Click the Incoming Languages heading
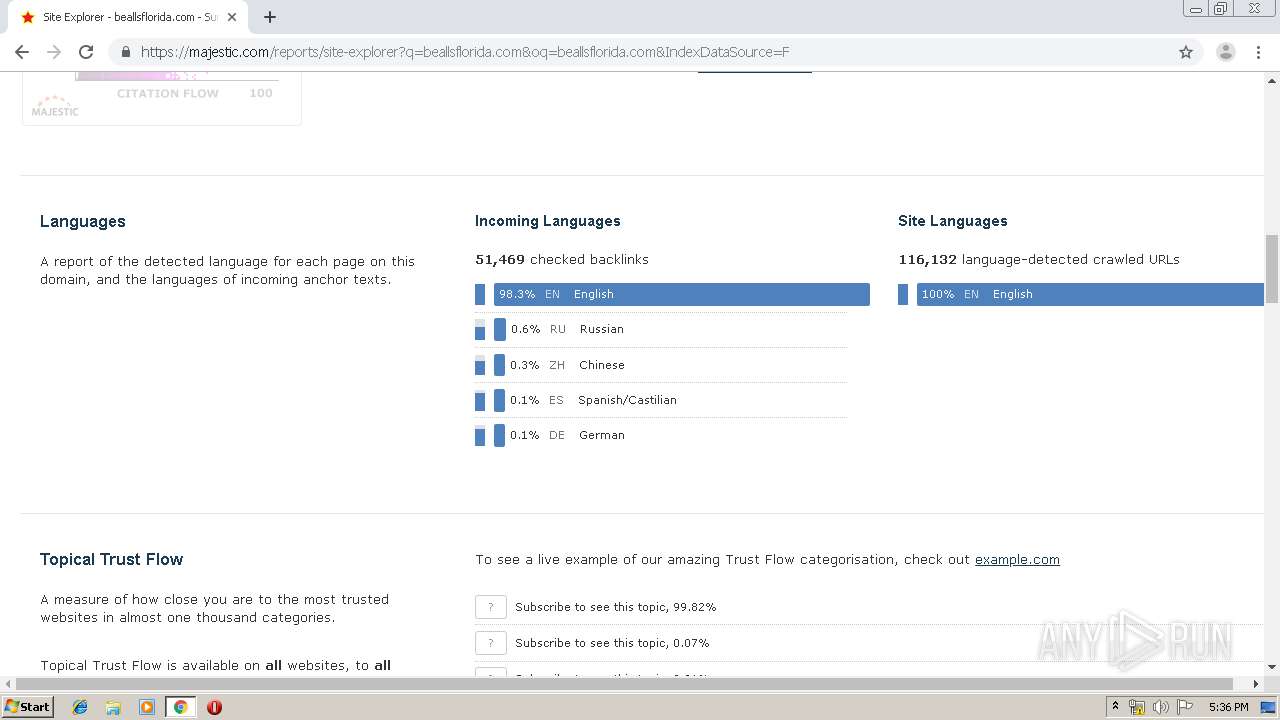Screen dimensions: 1280x720 pyautogui.click(x=547, y=221)
